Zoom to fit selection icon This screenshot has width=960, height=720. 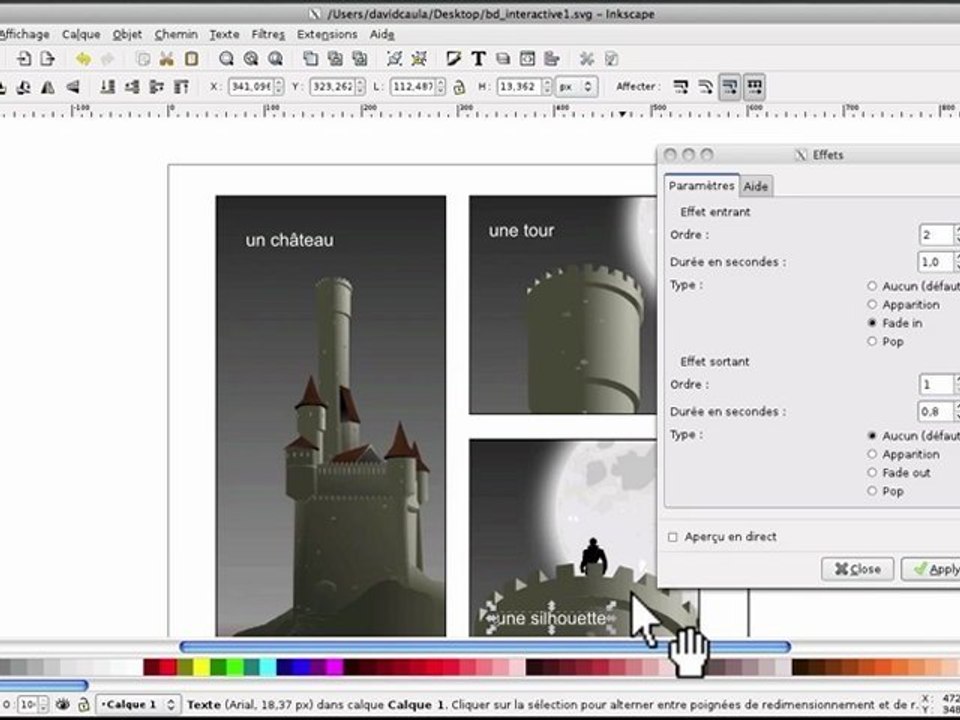(226, 59)
